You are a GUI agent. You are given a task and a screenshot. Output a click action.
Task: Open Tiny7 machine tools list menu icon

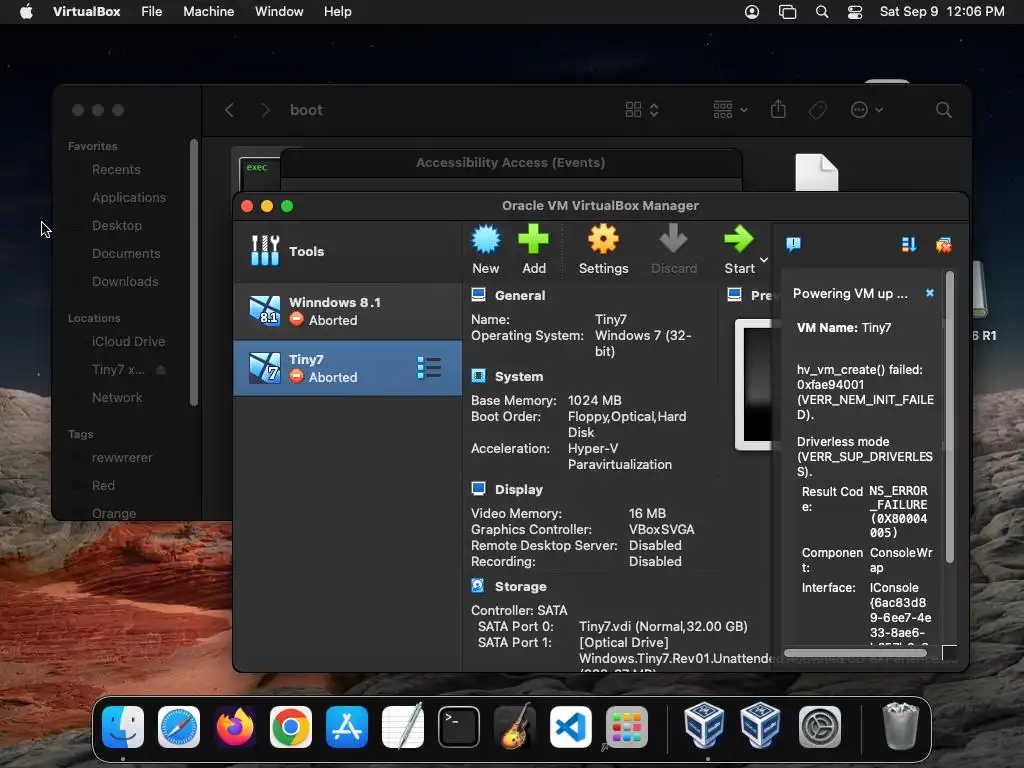(x=429, y=368)
